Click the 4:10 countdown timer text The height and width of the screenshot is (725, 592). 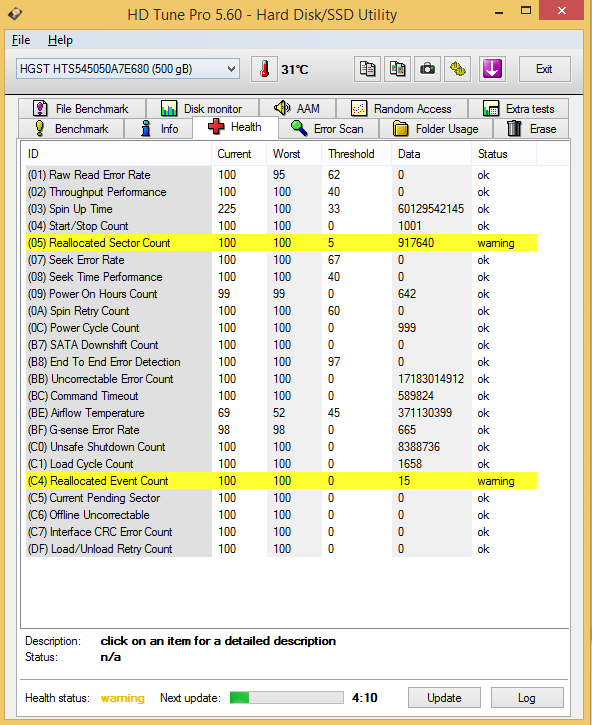(364, 697)
